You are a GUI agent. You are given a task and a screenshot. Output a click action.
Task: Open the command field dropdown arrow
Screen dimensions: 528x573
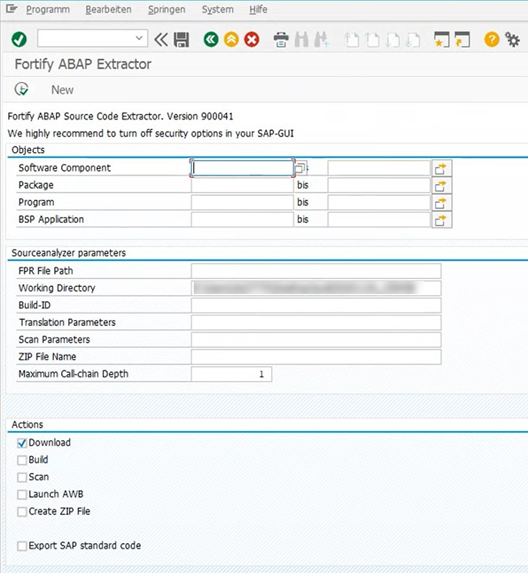tap(139, 38)
